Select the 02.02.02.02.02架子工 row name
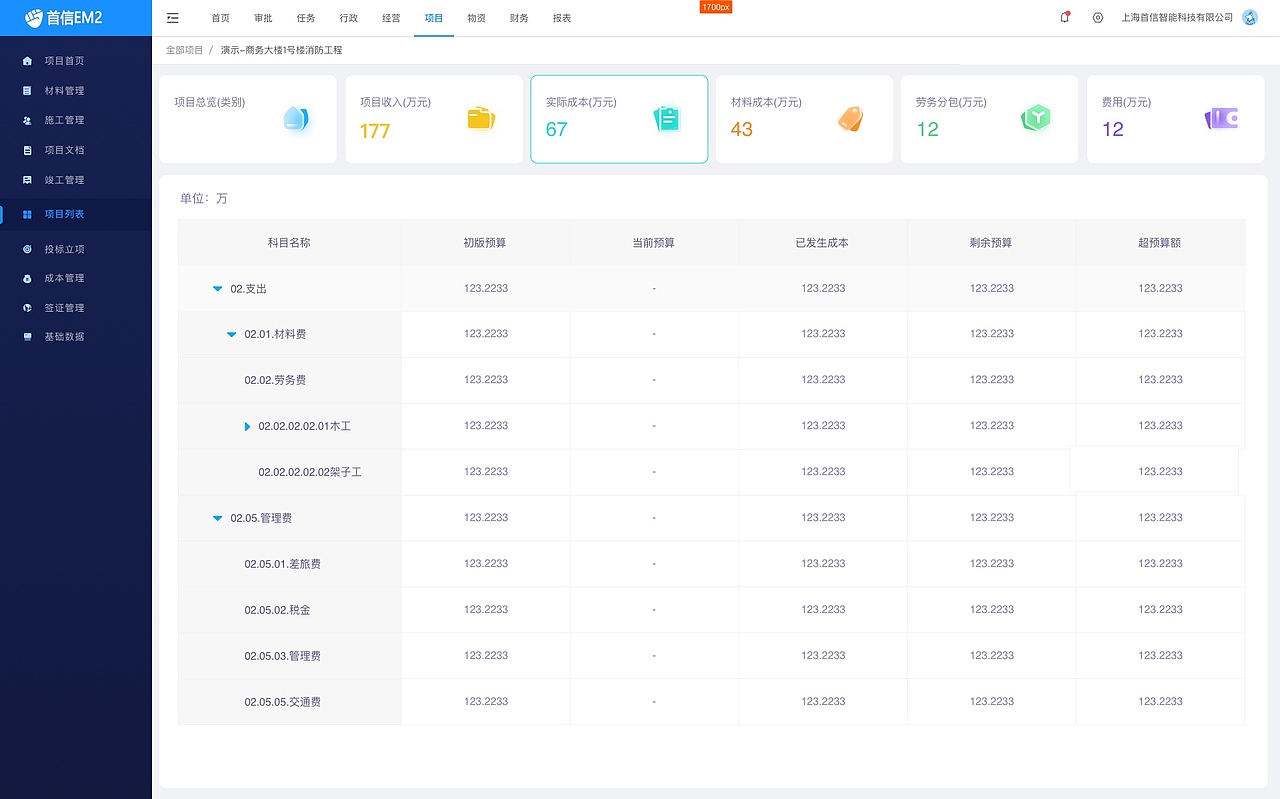The image size is (1280, 799). [310, 472]
